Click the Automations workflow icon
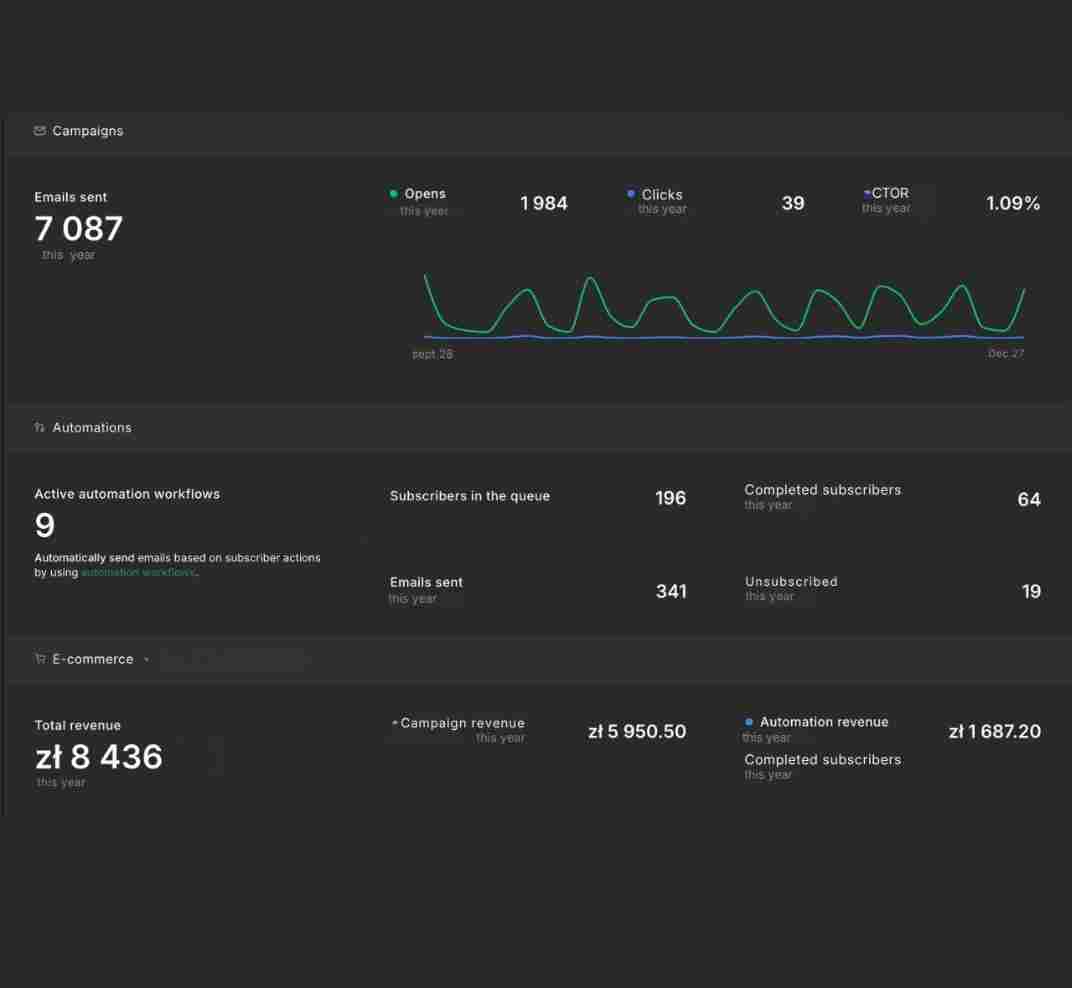 pyautogui.click(x=40, y=427)
